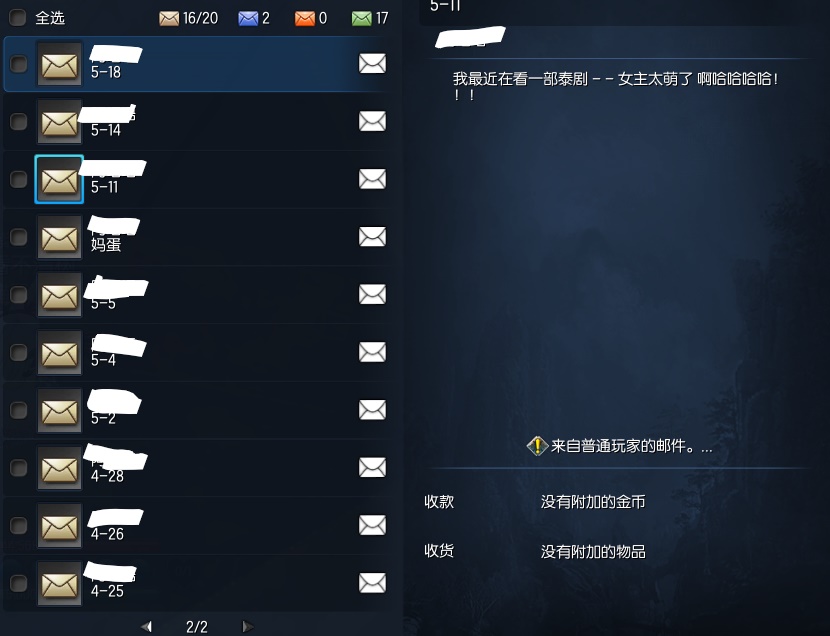830x636 pixels.
Task: Click the 16/20 mailbox count icon
Action: click(169, 19)
